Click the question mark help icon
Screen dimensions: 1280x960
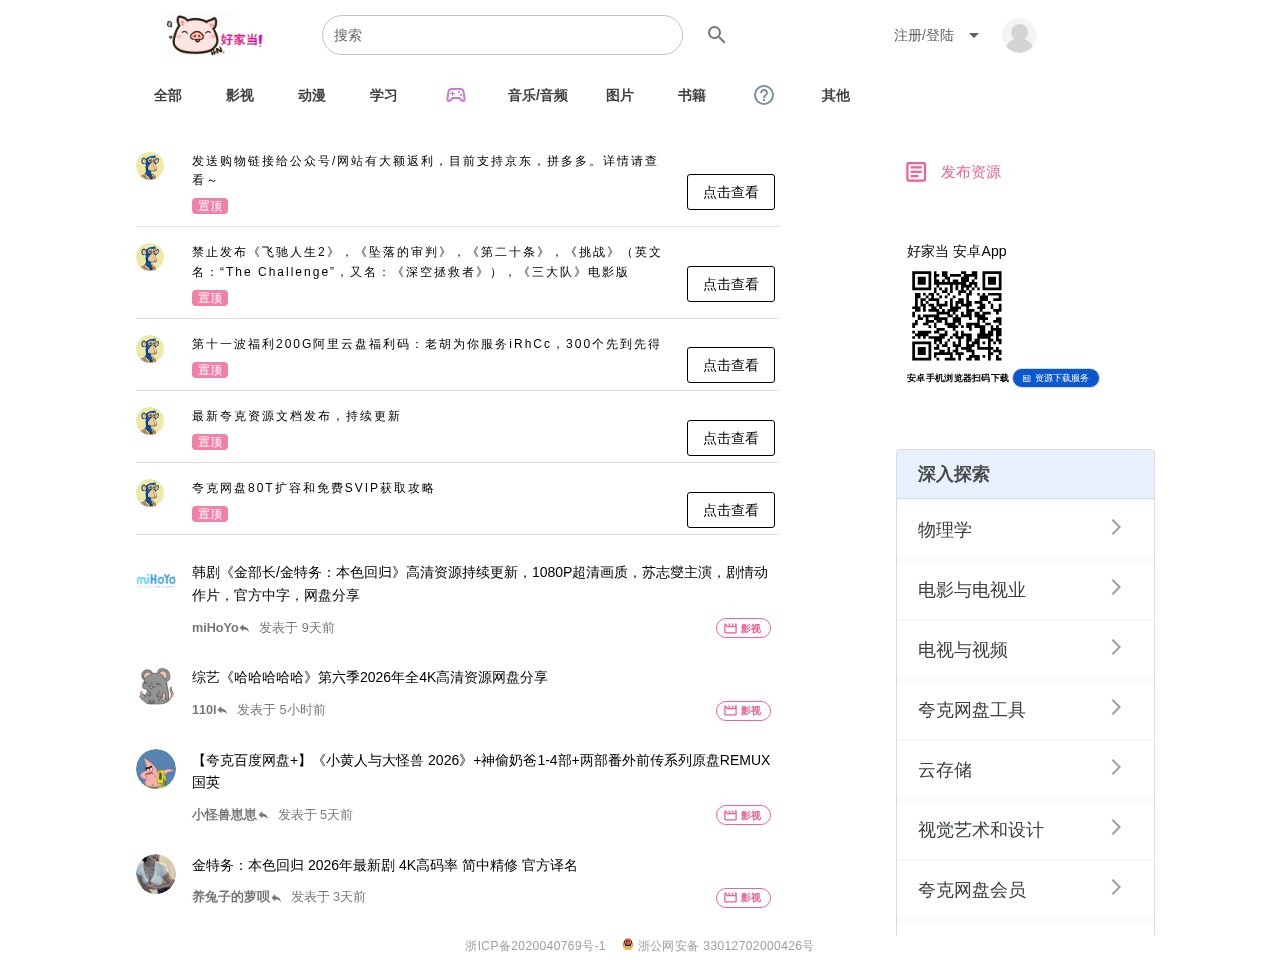pyautogui.click(x=764, y=95)
